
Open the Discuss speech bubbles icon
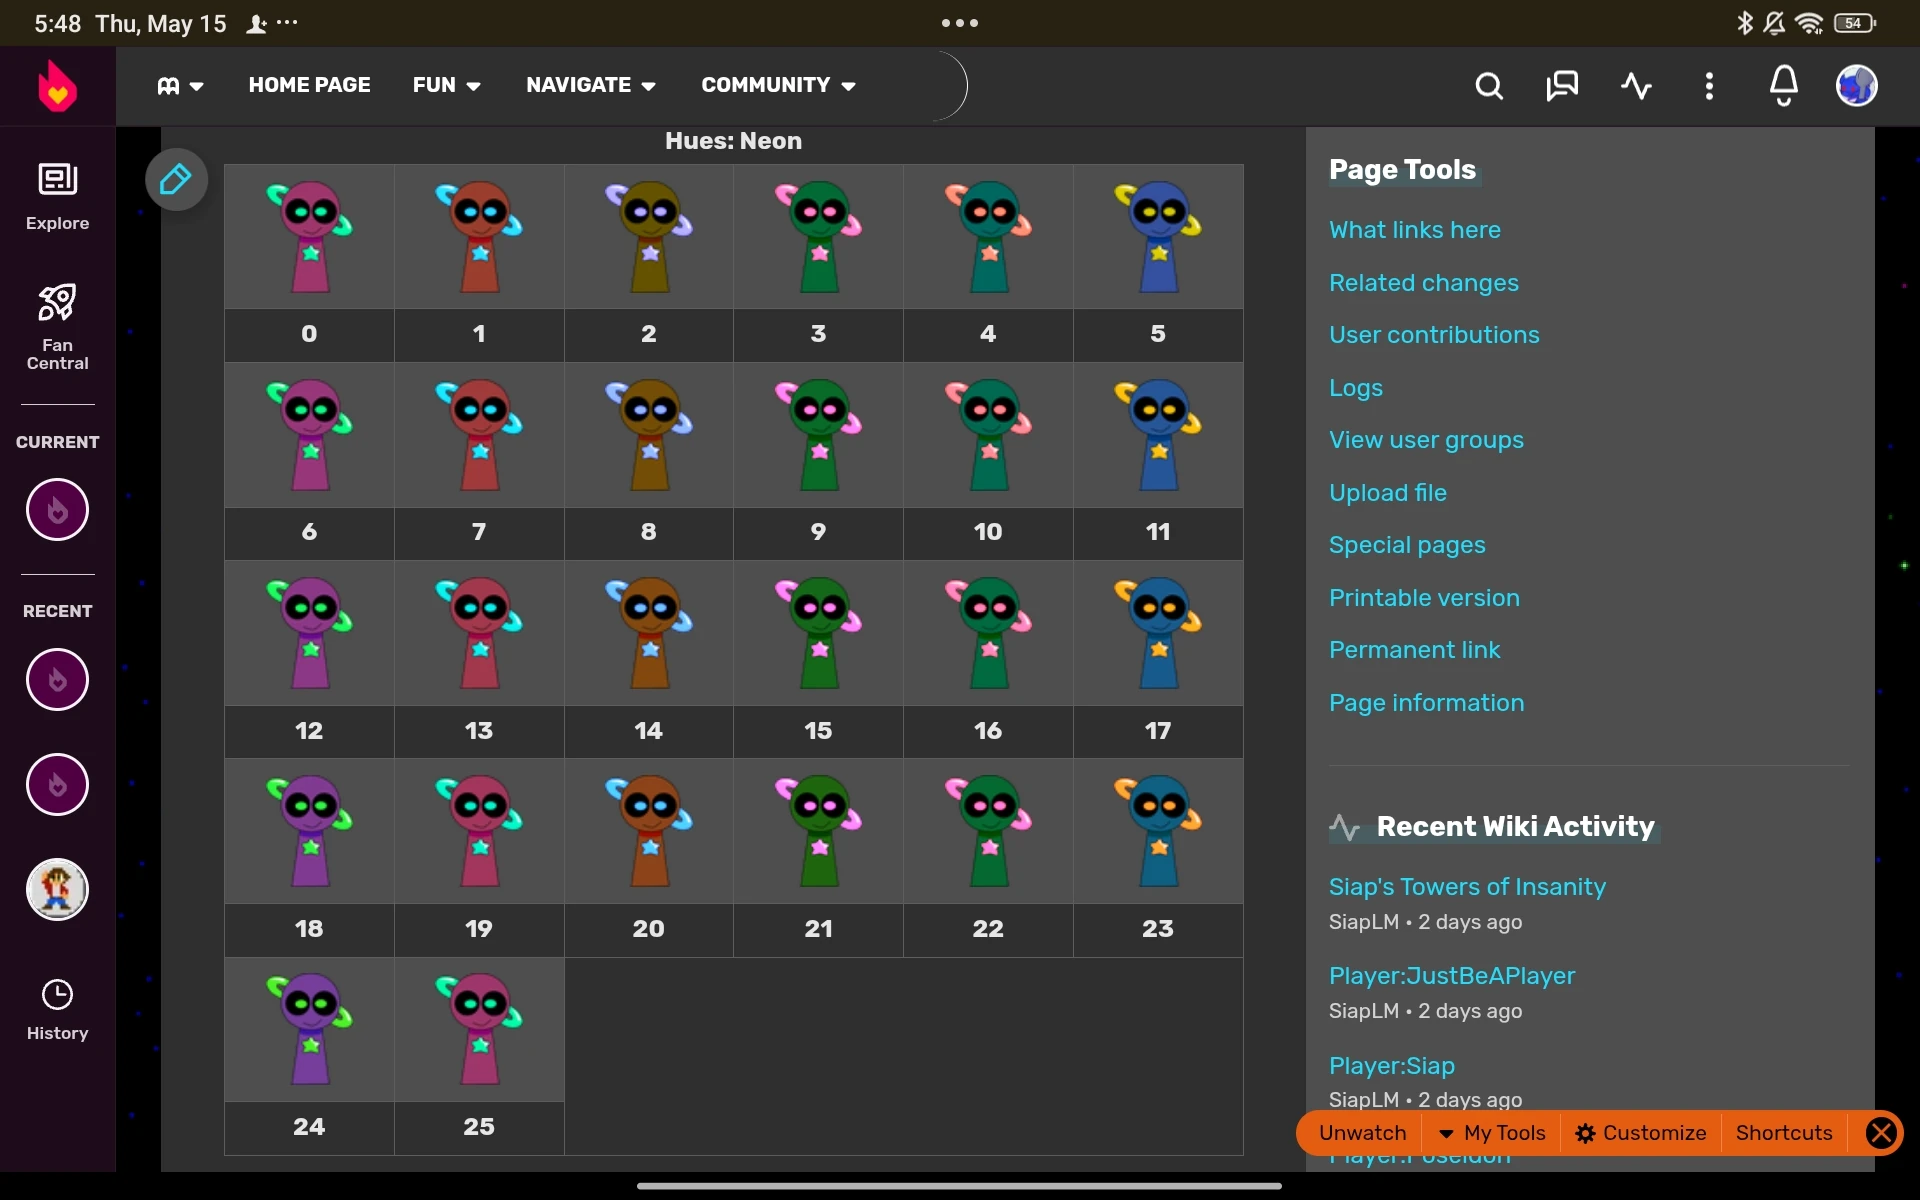pos(1562,86)
